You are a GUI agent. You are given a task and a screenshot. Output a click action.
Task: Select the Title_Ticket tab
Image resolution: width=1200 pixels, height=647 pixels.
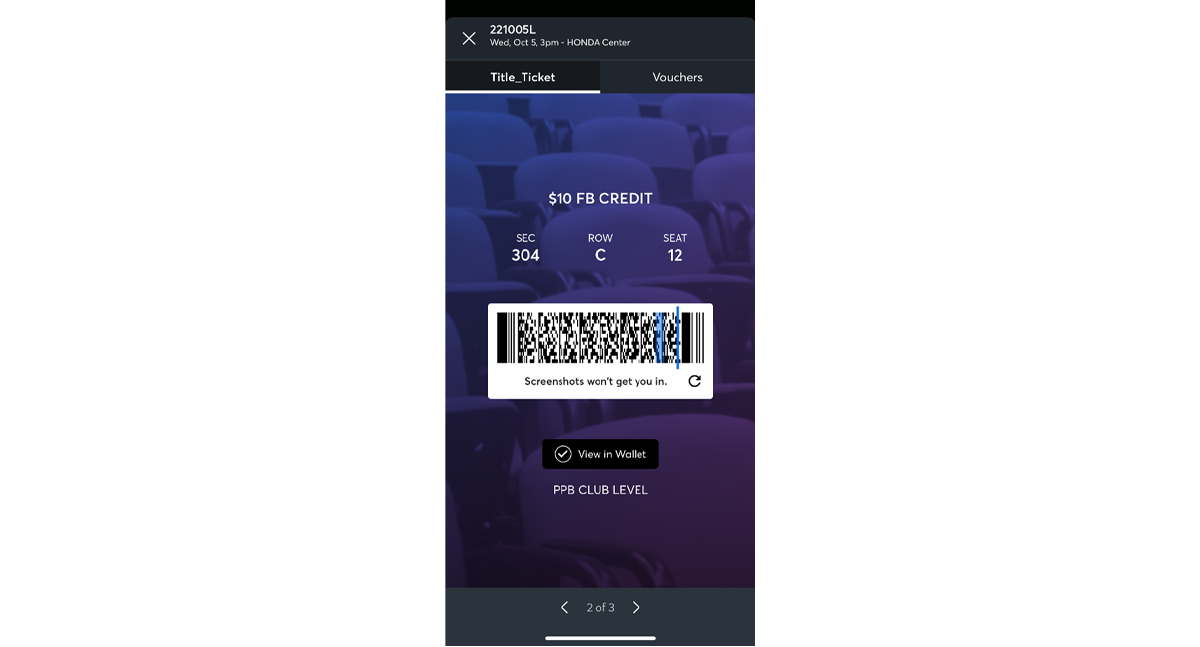[522, 77]
